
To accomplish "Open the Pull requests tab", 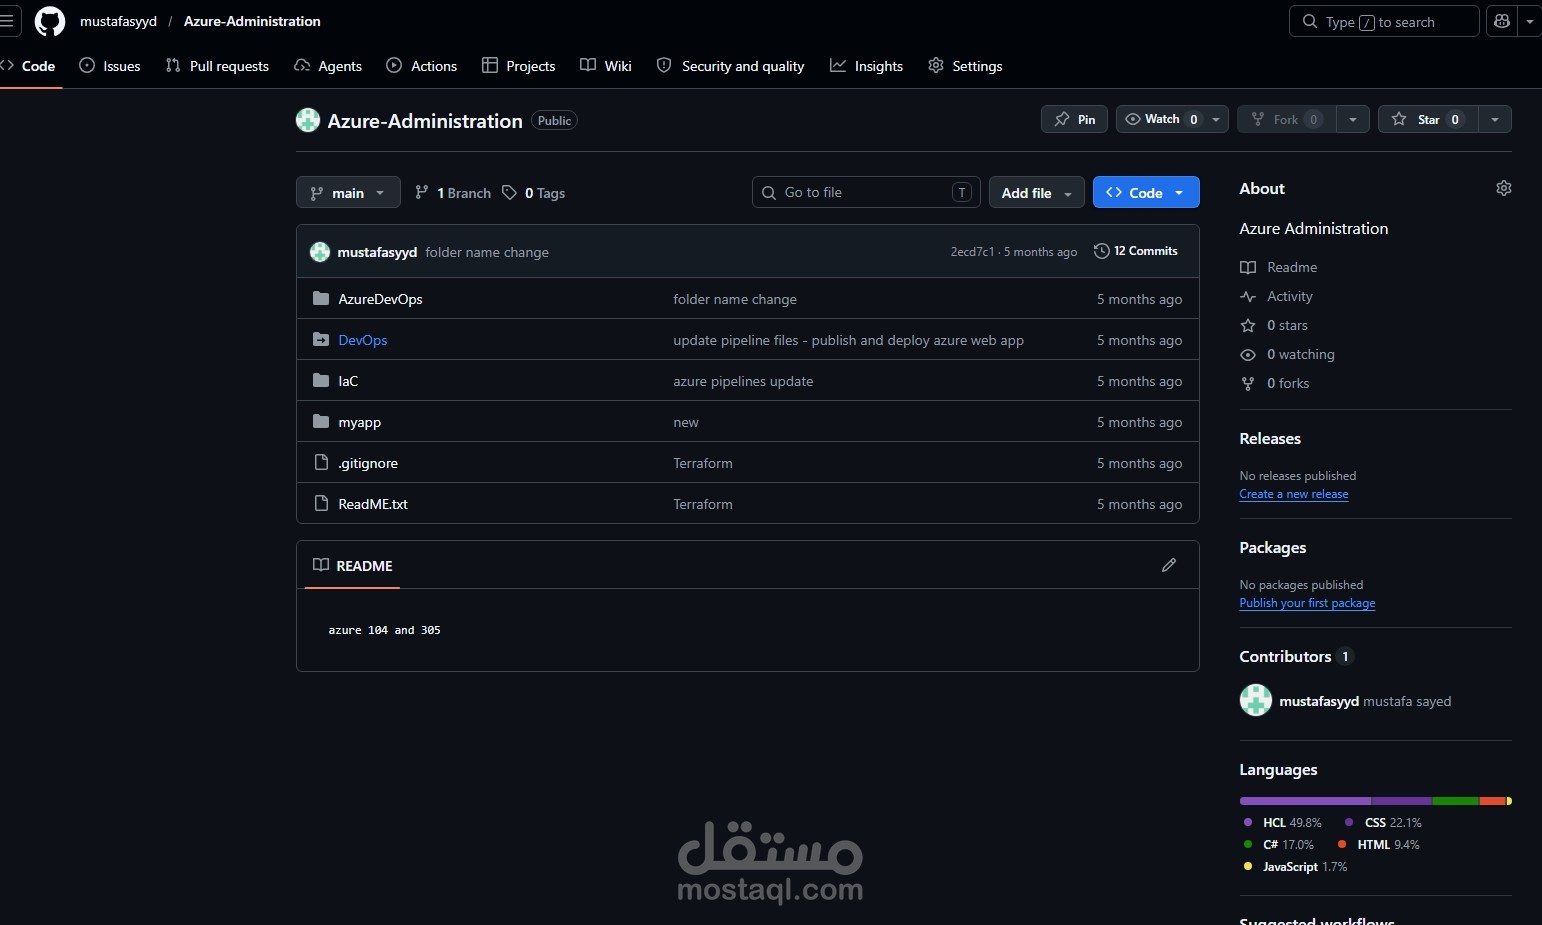I will coord(217,66).
